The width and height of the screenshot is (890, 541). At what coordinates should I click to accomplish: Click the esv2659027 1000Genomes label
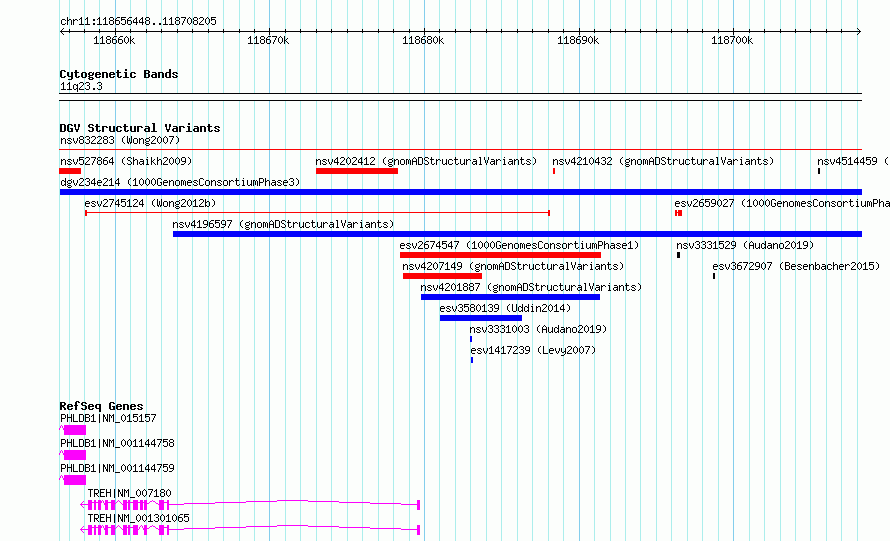click(x=782, y=203)
